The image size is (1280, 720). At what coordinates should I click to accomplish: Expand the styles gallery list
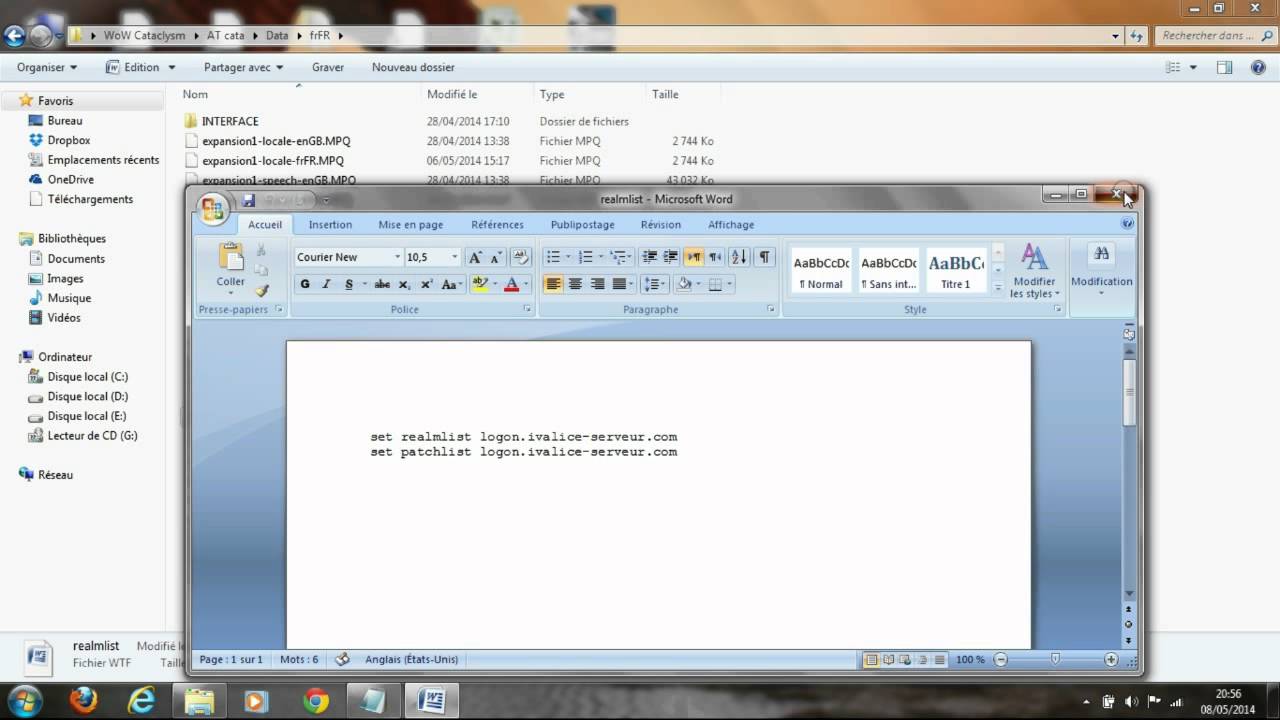click(x=997, y=288)
